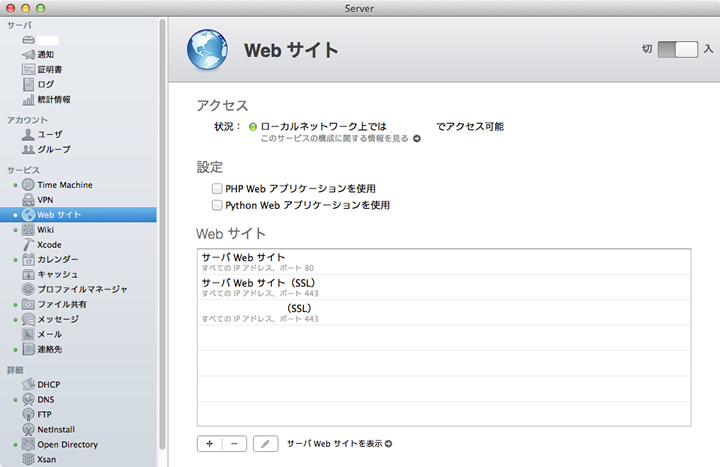Open the ログ logs icon
Viewport: 720px width, 467px height.
tap(28, 84)
